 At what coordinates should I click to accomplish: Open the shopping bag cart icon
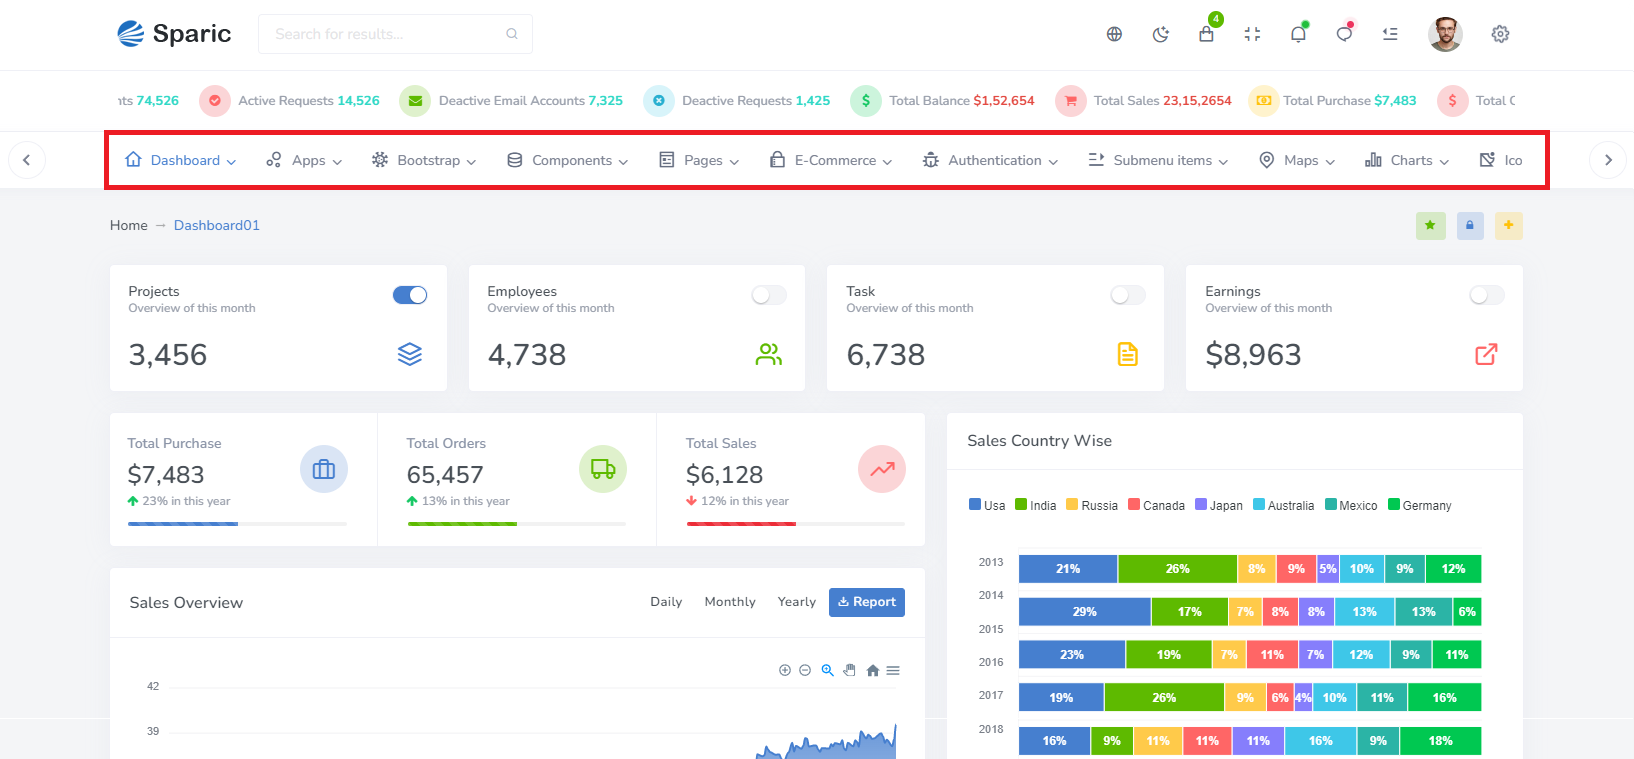tap(1206, 34)
